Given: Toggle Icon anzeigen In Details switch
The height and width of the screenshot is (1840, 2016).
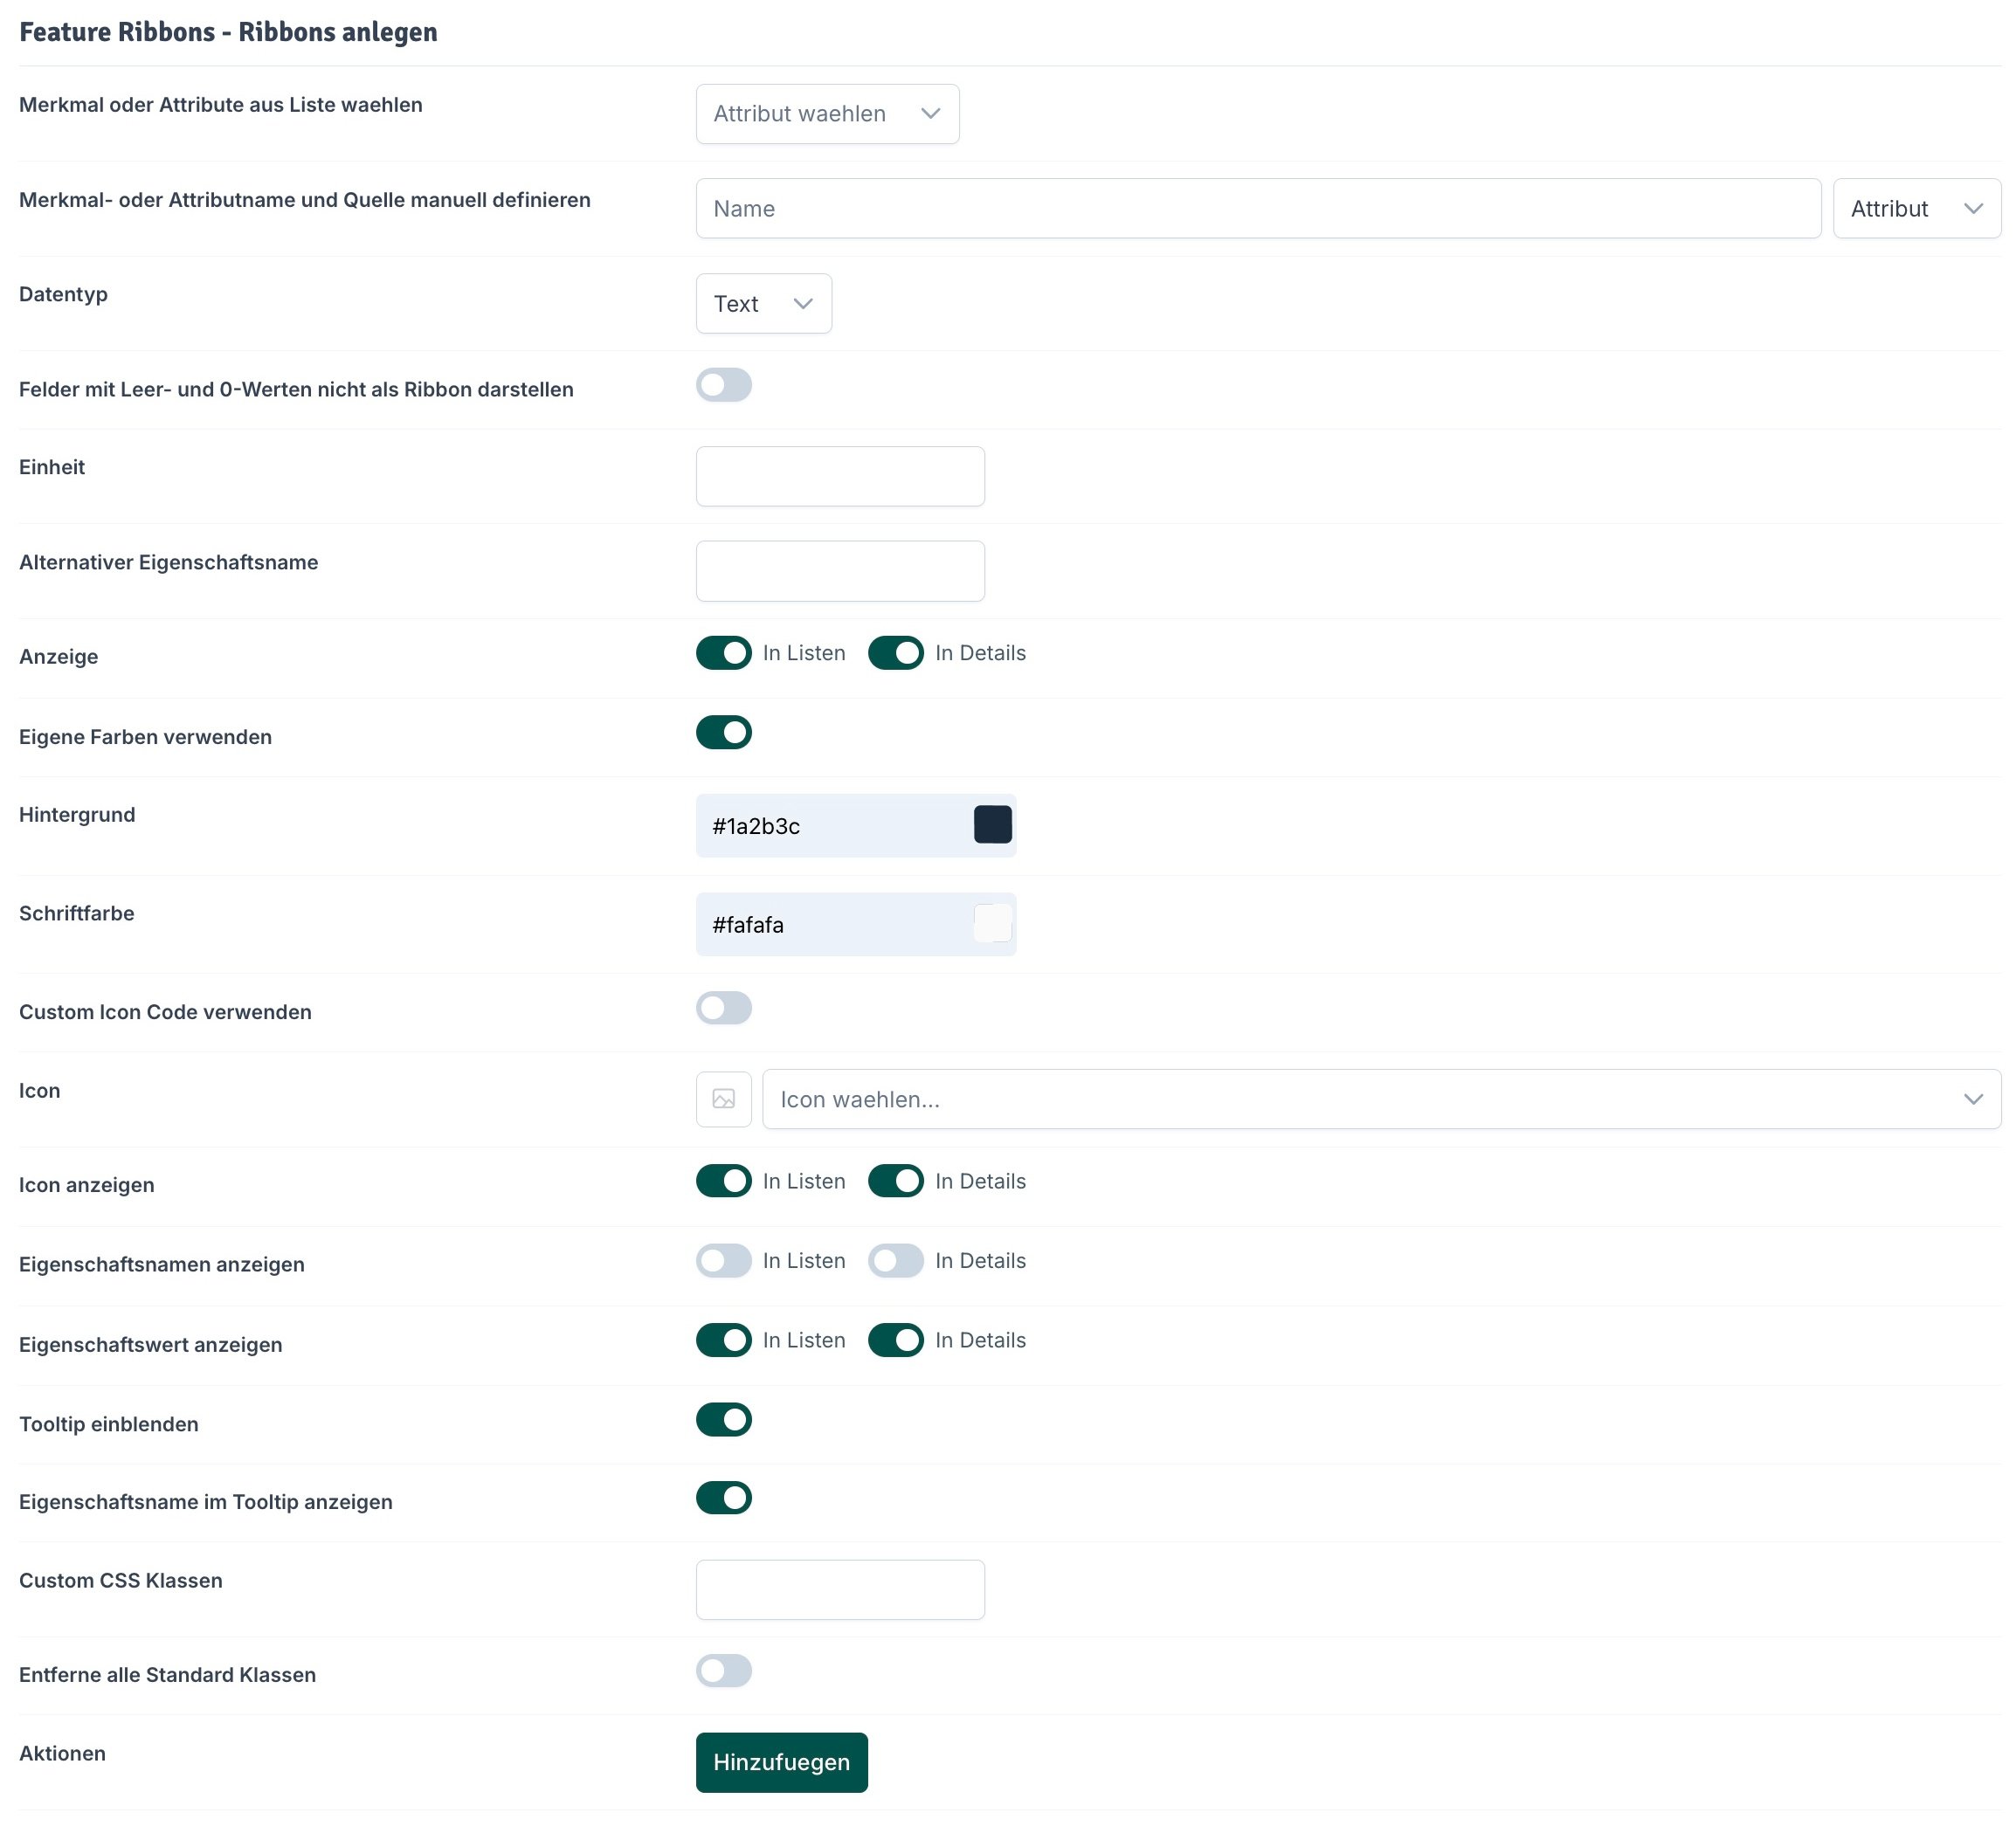Looking at the screenshot, I should [896, 1181].
